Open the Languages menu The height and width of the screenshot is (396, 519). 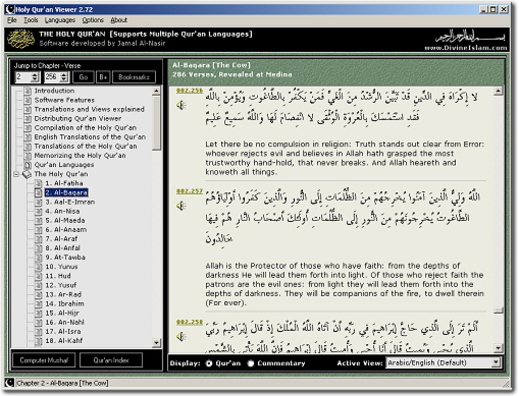point(60,20)
